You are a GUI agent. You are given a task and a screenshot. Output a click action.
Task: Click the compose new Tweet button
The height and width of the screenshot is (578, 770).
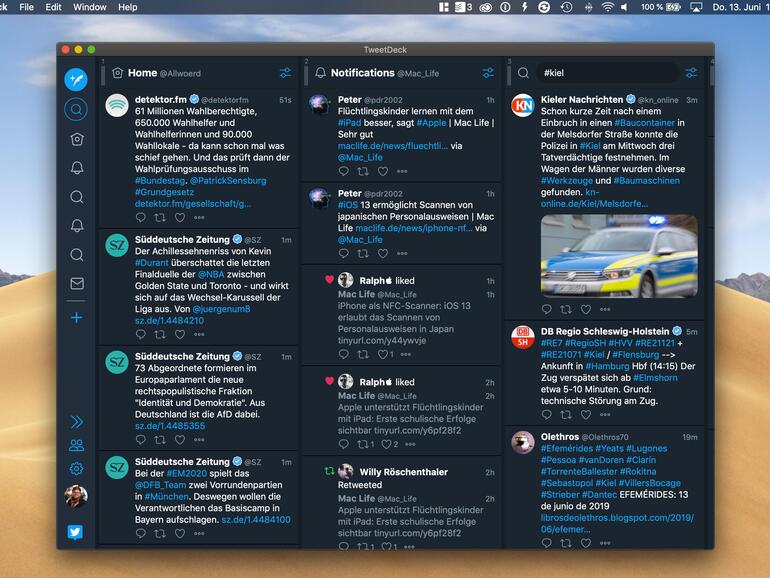[x=76, y=80]
